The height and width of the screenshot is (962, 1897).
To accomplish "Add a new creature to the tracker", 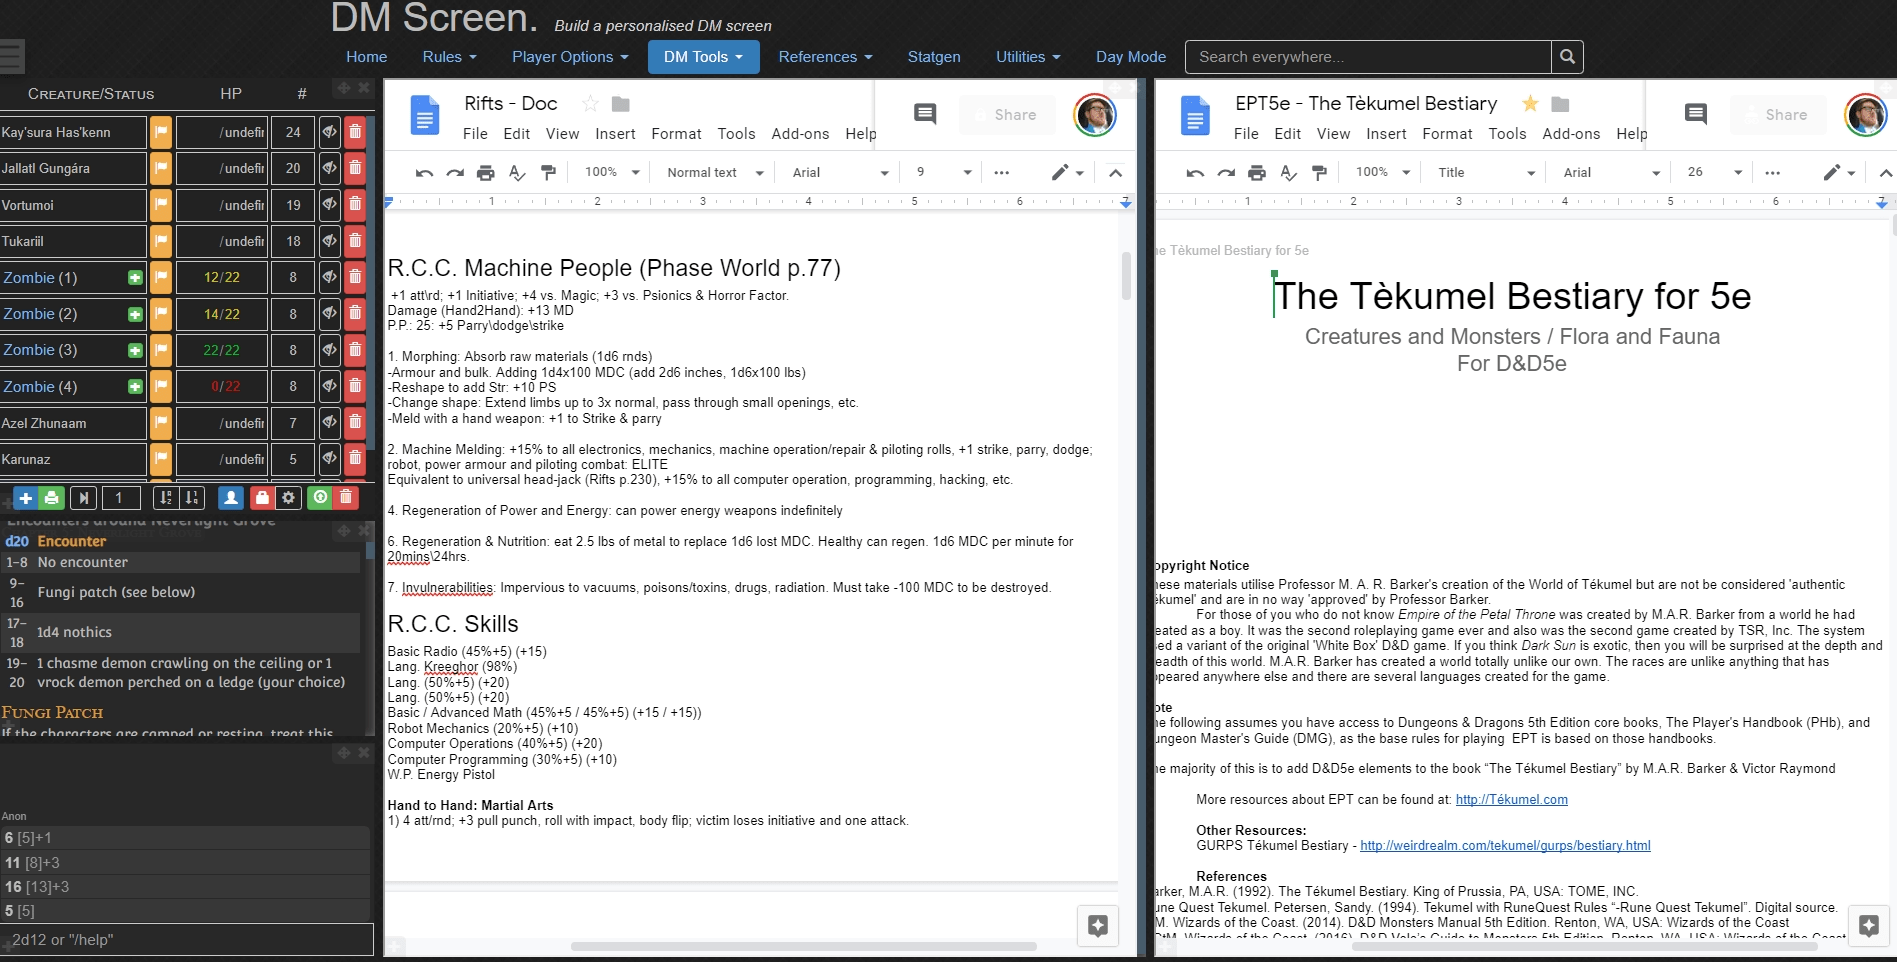I will [26, 498].
